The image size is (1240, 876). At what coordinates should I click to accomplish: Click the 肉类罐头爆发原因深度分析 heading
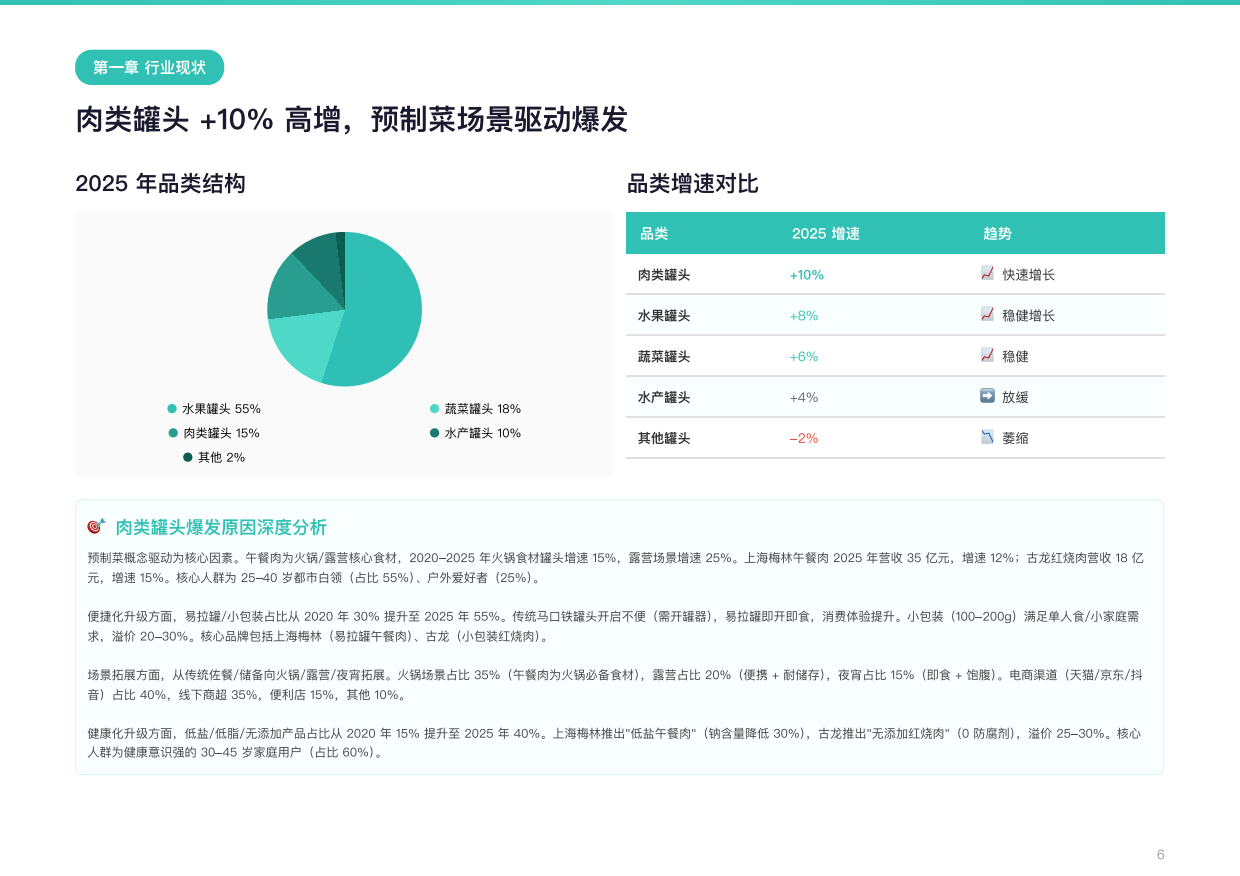(221, 527)
